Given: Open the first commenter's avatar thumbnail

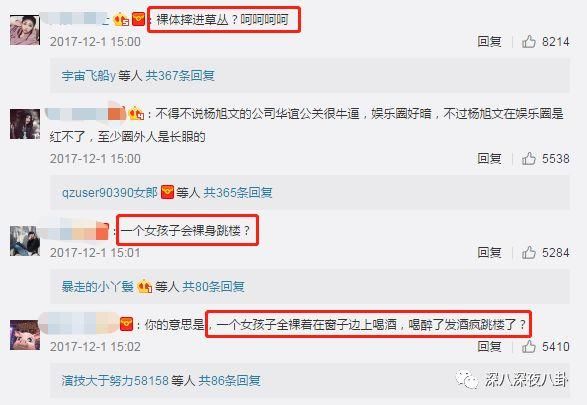Looking at the screenshot, I should coord(25,30).
